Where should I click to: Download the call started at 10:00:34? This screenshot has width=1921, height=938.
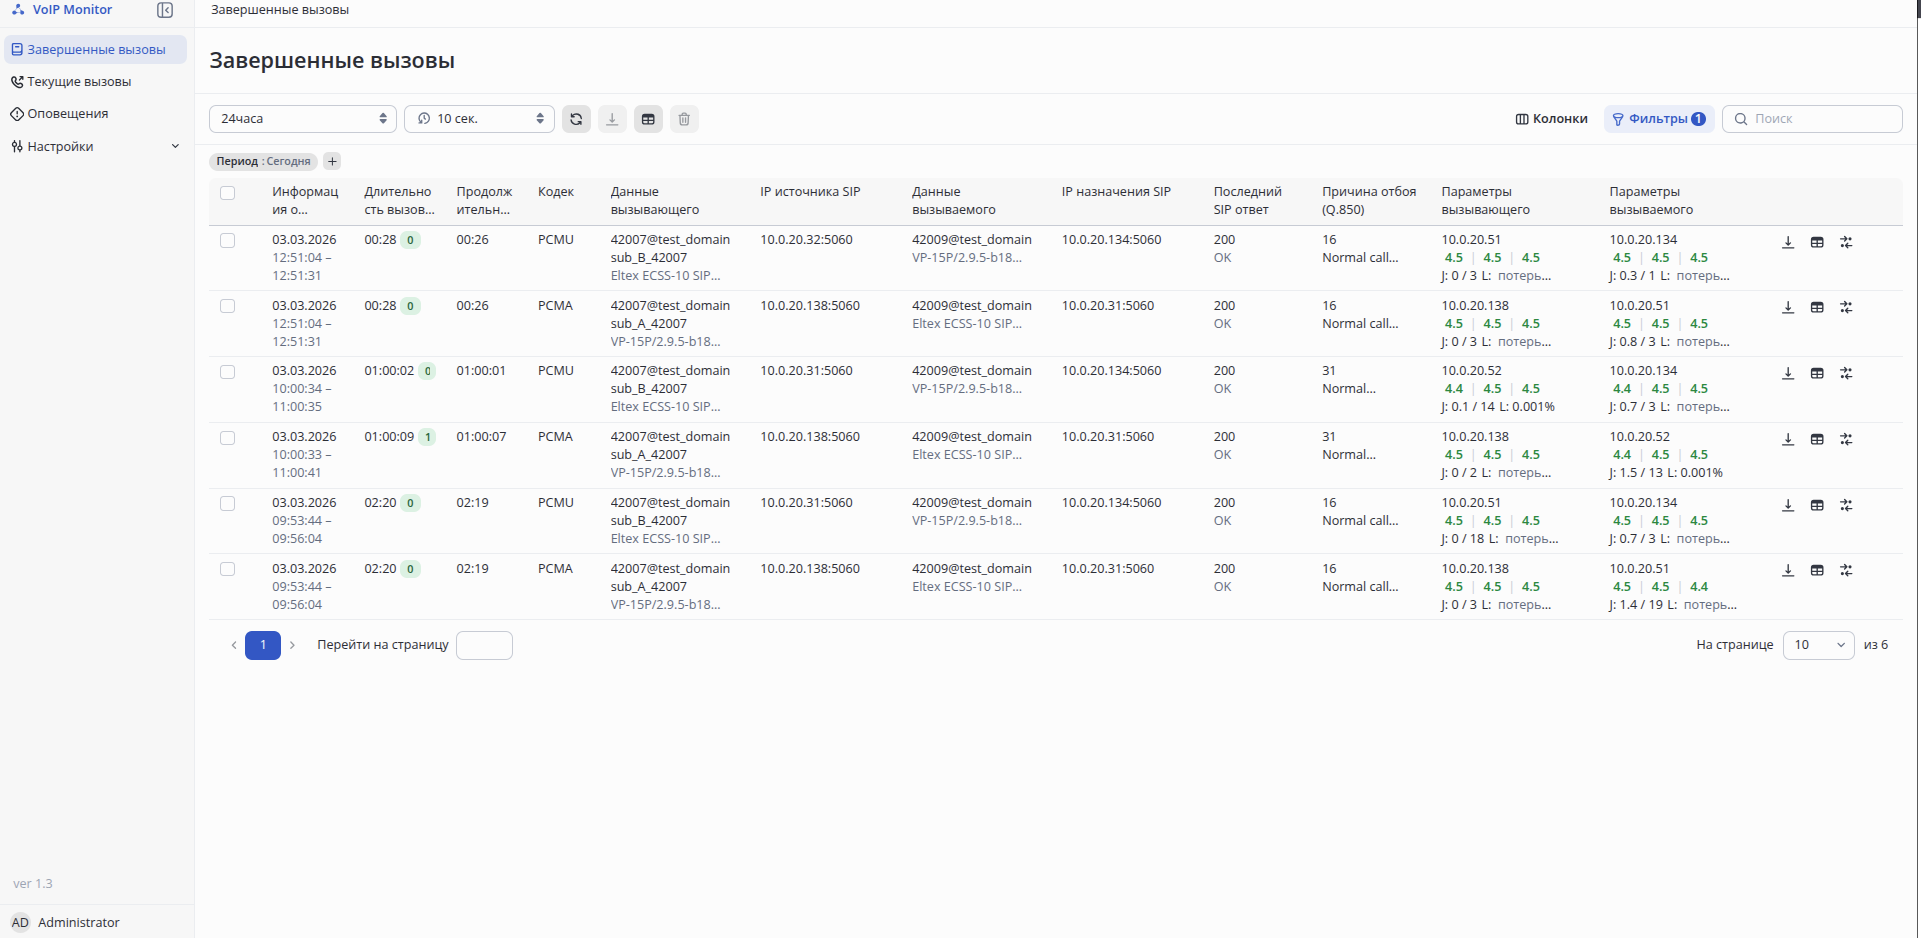(x=1788, y=373)
